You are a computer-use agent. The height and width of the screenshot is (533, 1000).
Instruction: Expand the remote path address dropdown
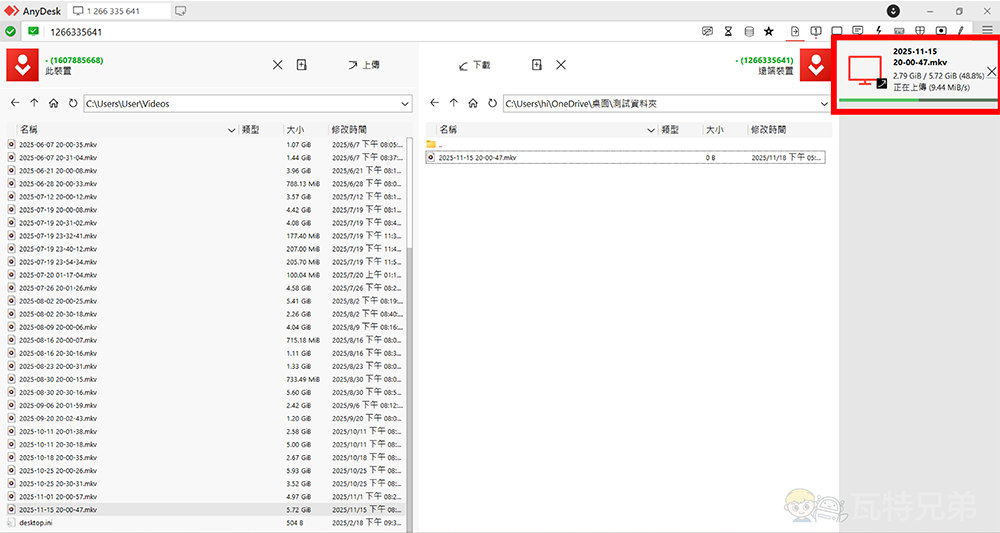click(x=824, y=103)
